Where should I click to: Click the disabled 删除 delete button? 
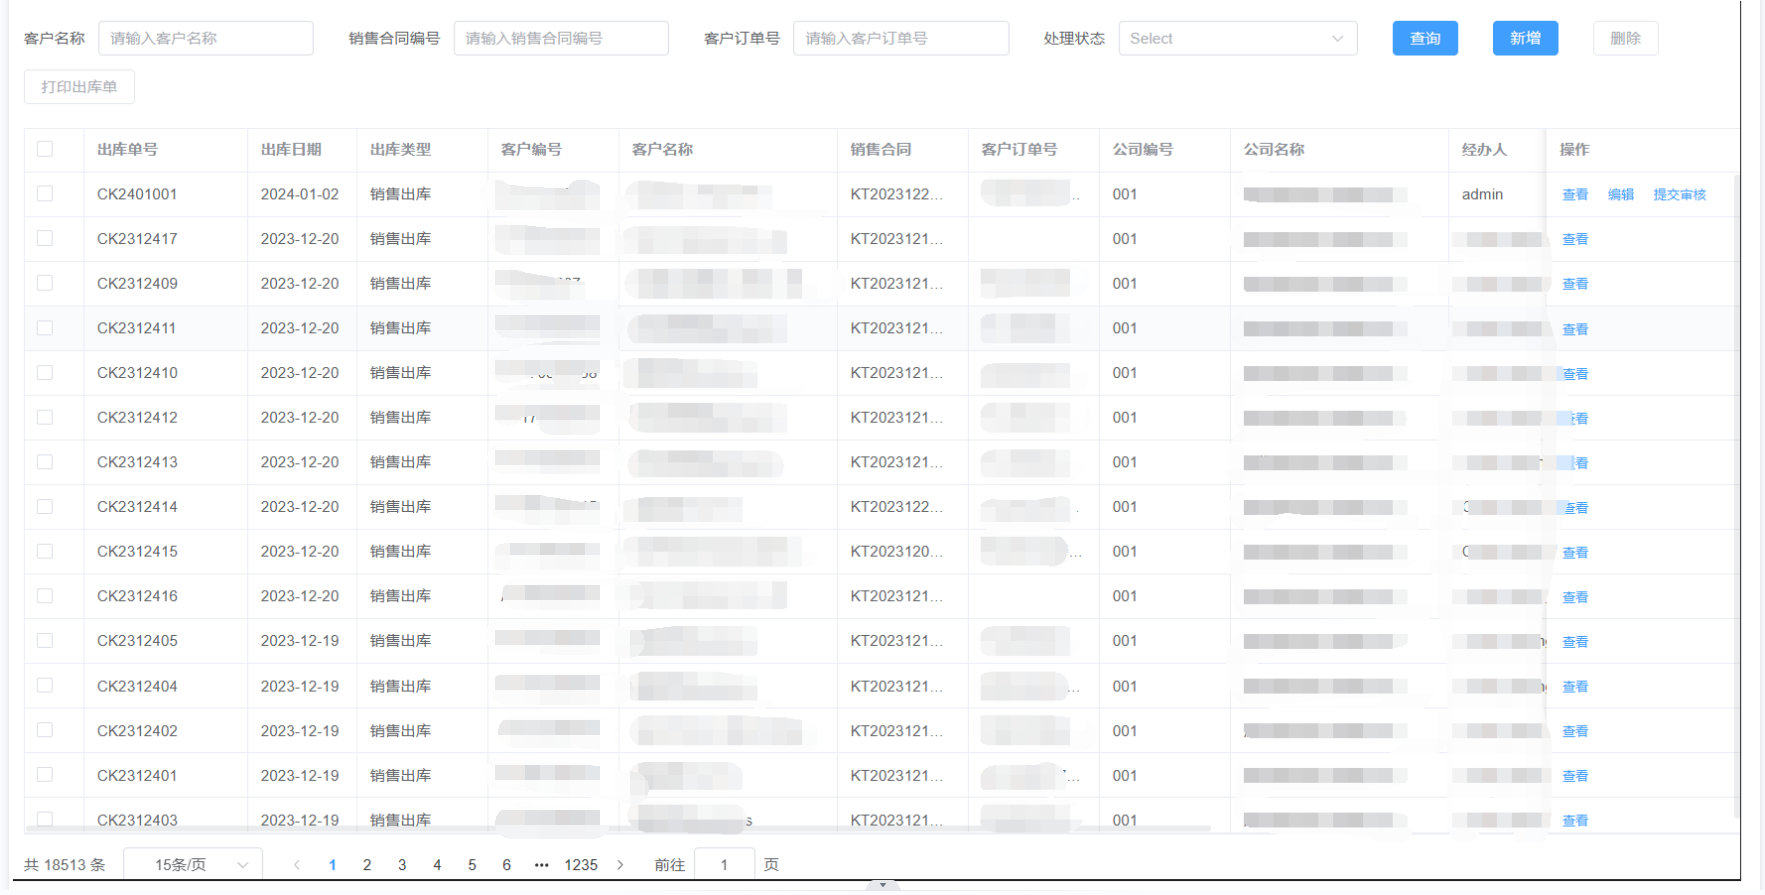click(x=1625, y=38)
